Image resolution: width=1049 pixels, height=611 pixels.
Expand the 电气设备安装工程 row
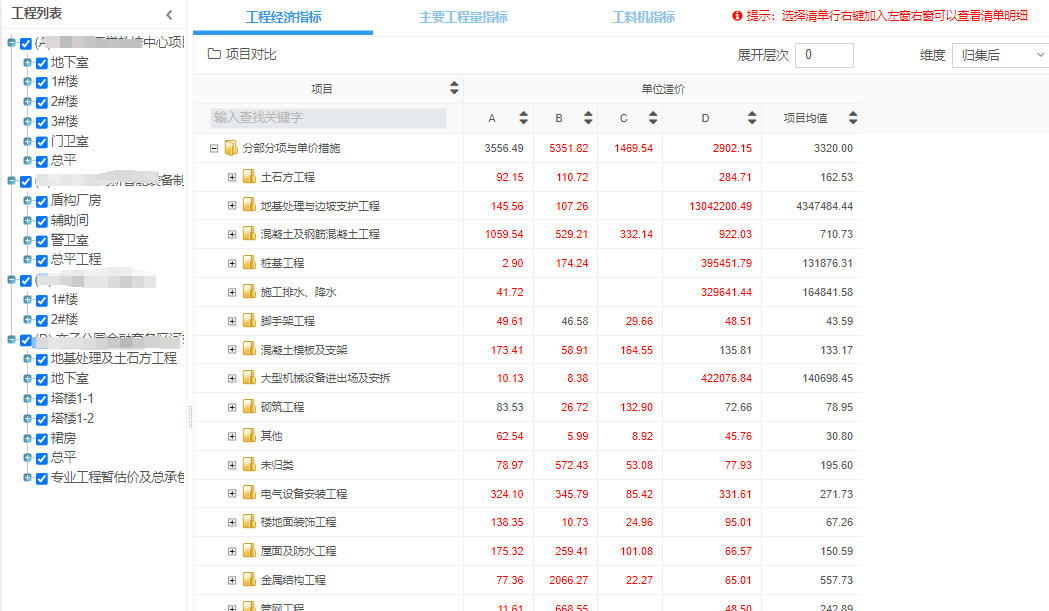(231, 493)
